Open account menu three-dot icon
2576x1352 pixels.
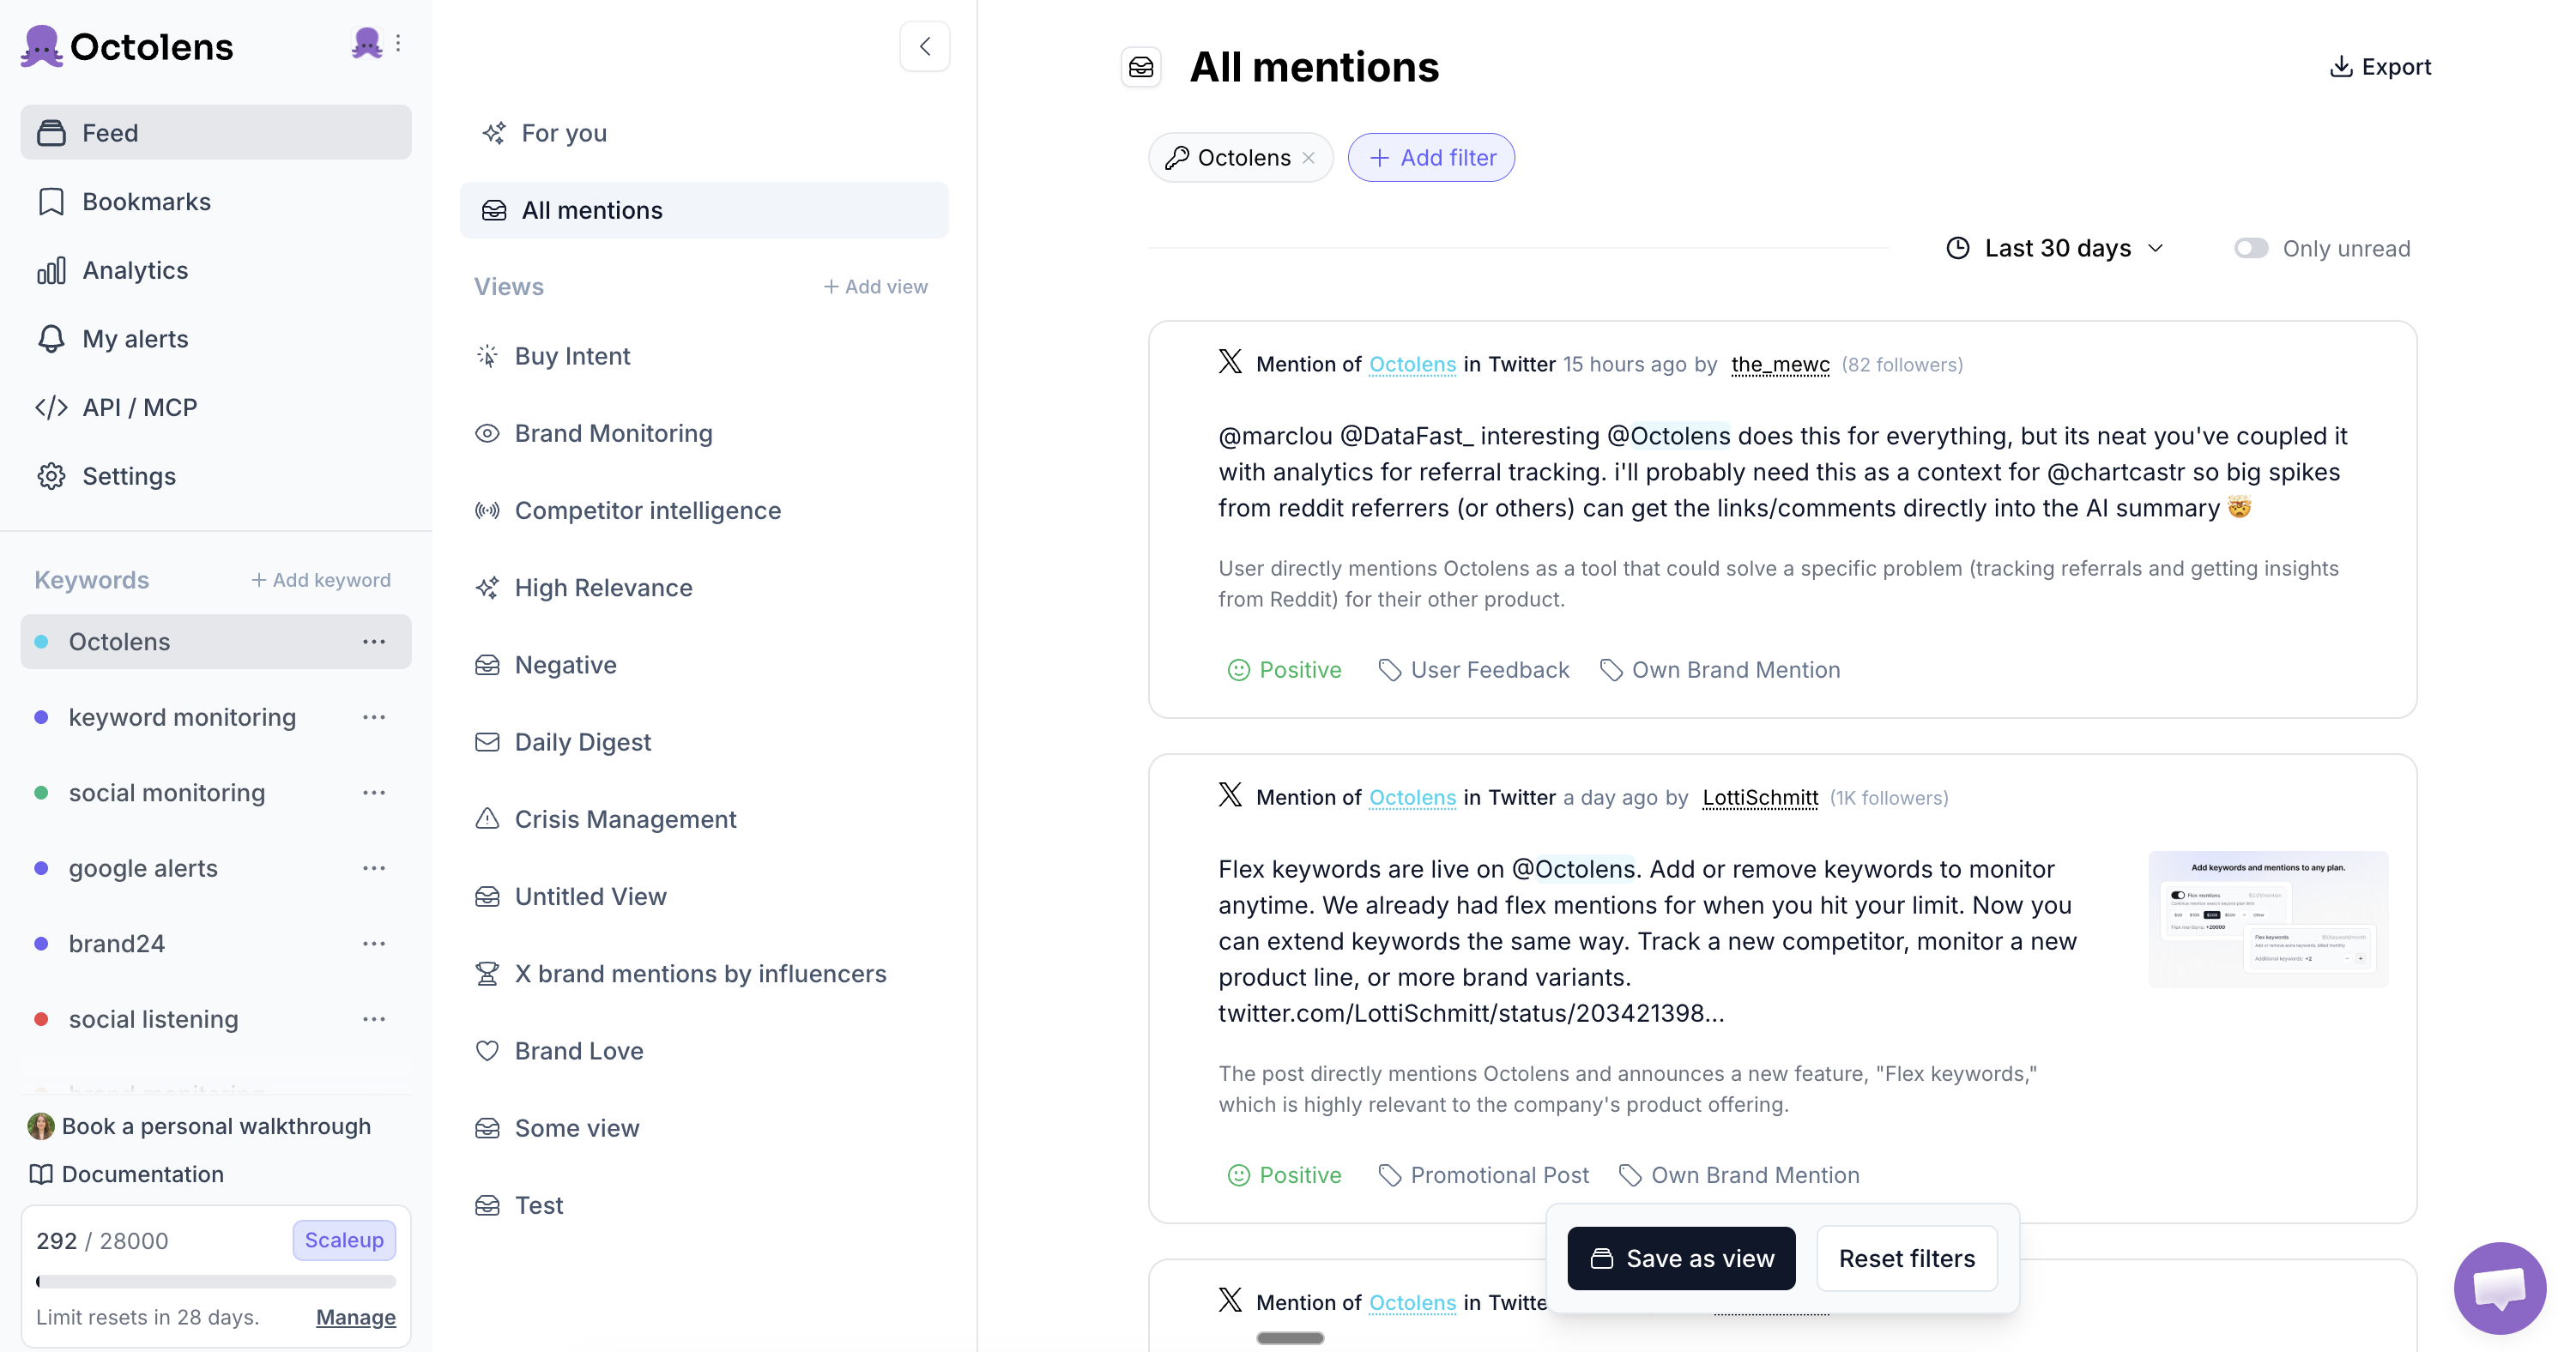[398, 43]
